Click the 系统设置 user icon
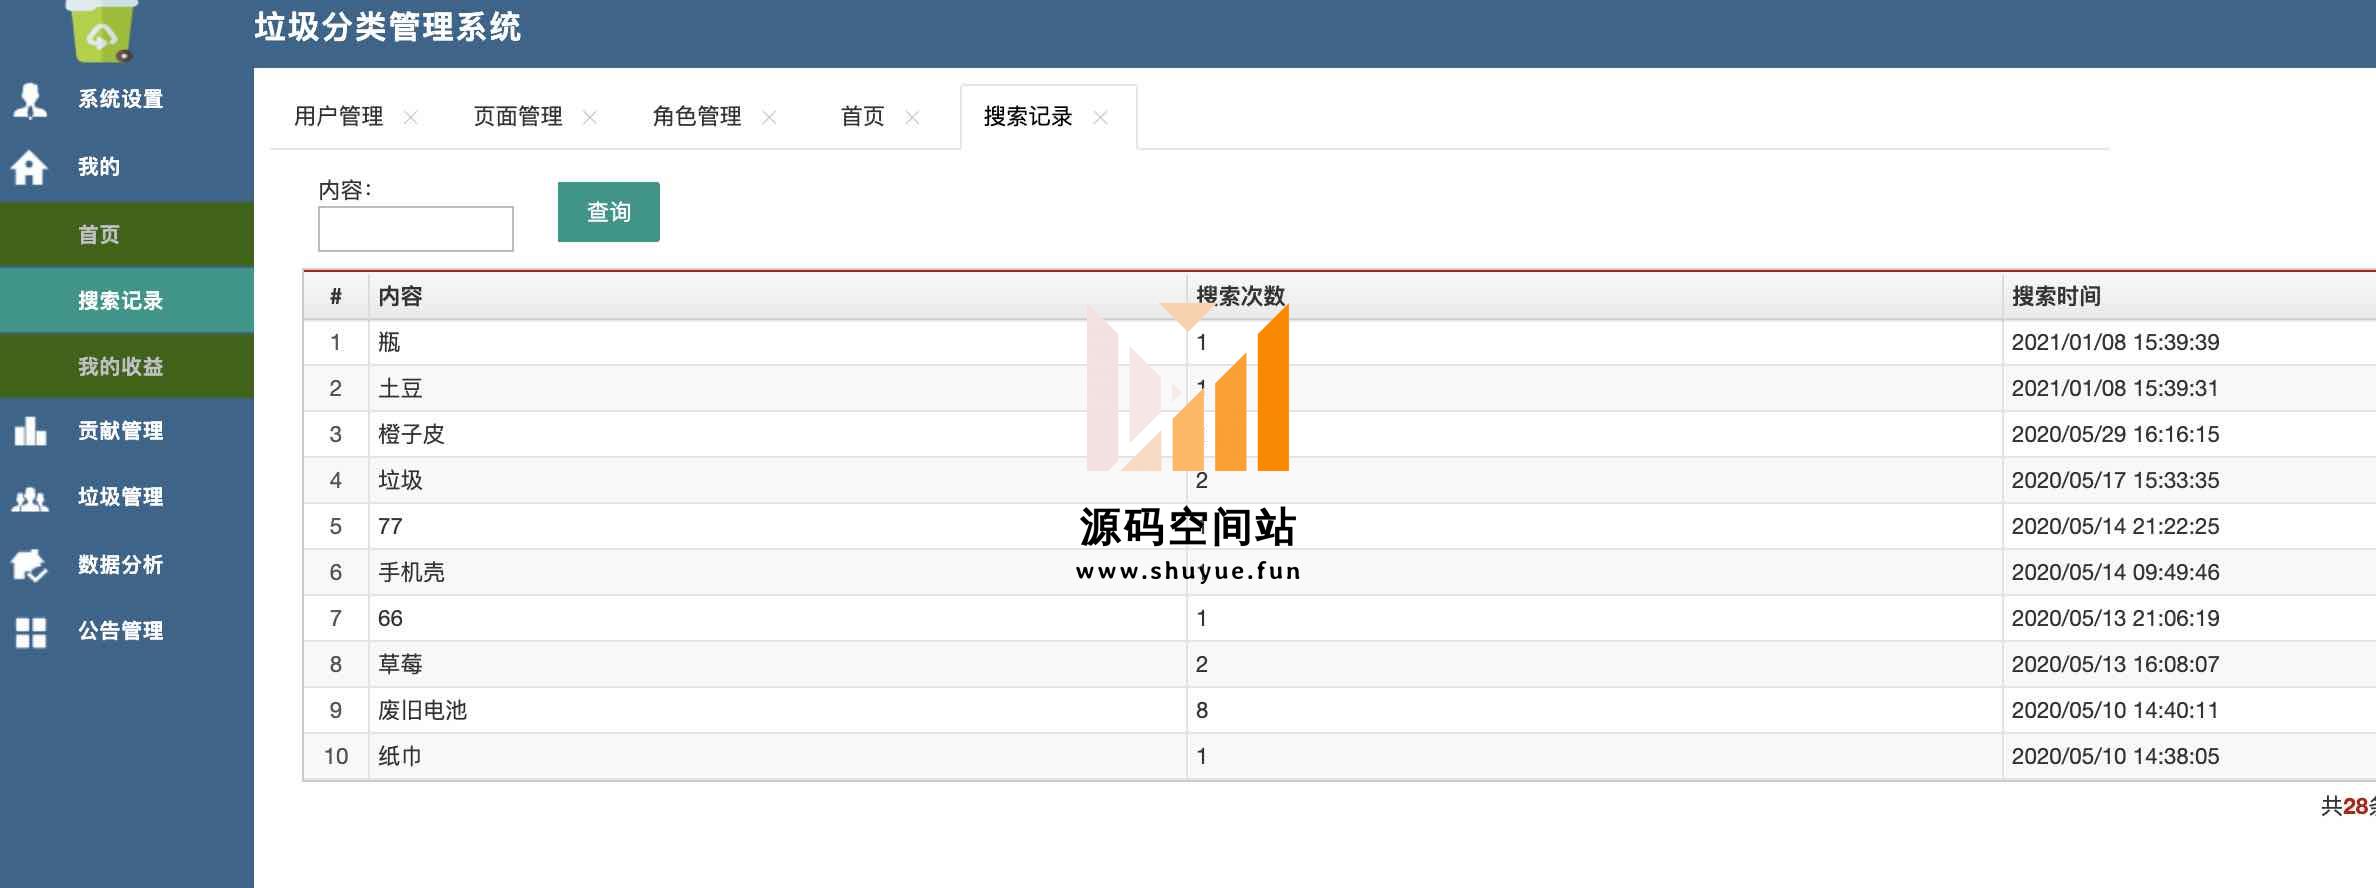2376x888 pixels. (31, 100)
